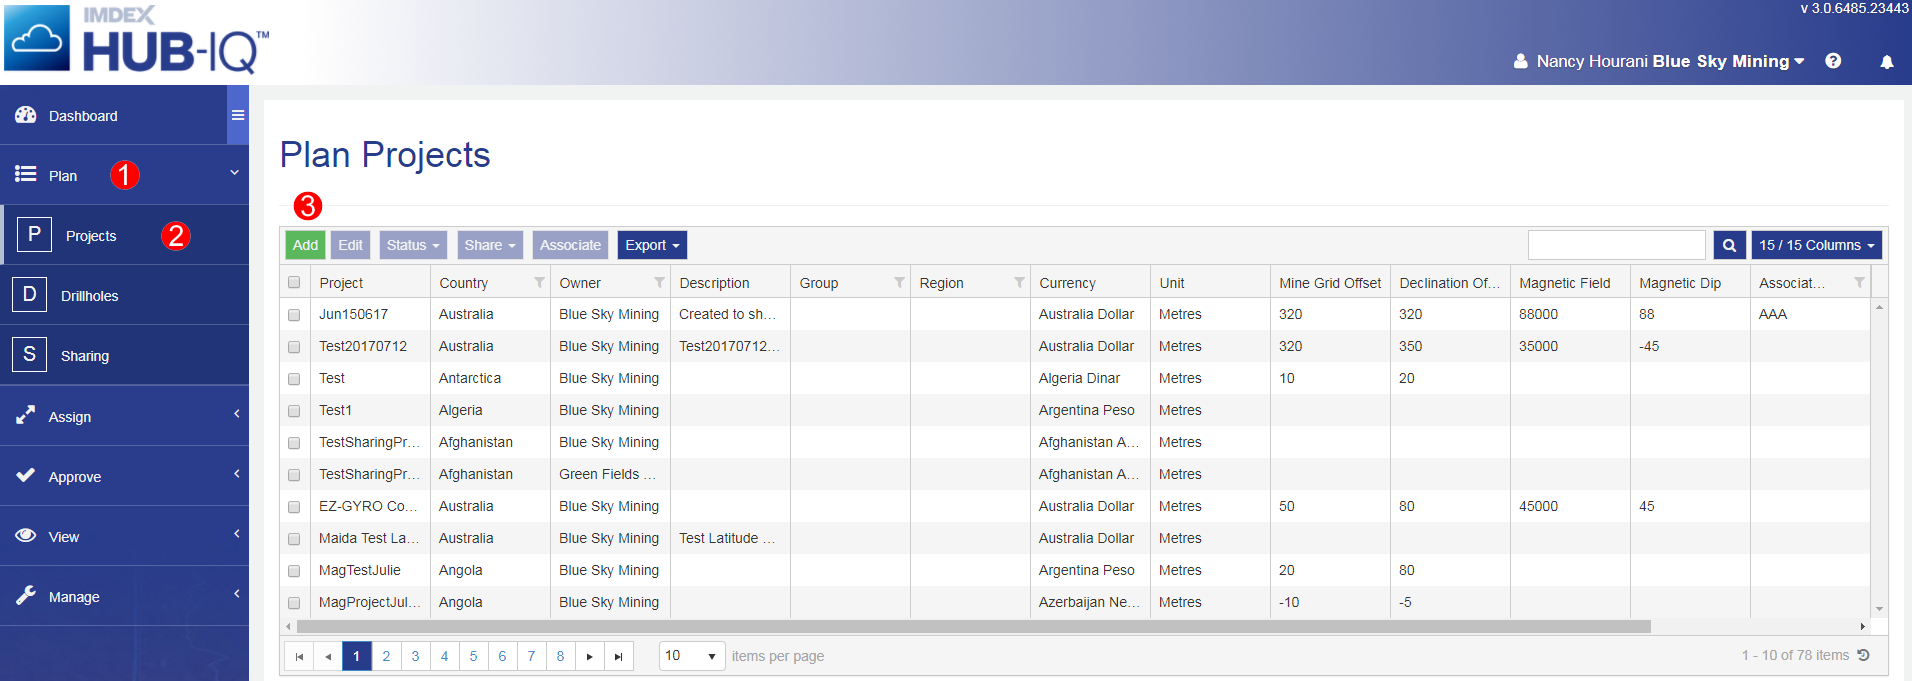Open the Dashboard menu item
This screenshot has width=1912, height=681.
pos(83,116)
